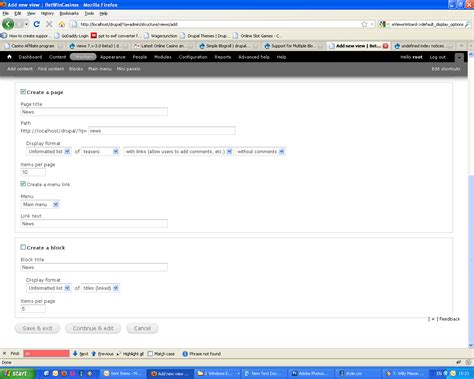Click the page 'Items per page' field
The width and height of the screenshot is (474, 379).
pos(33,172)
